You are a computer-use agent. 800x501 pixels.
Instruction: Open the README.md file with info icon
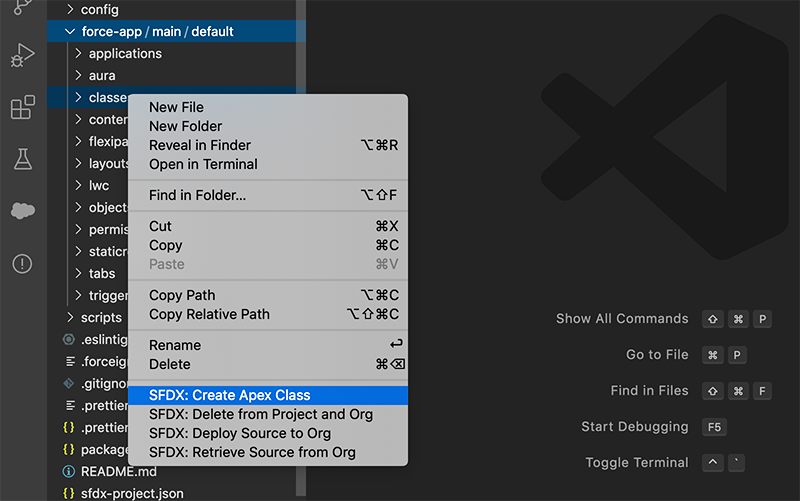[x=118, y=471]
